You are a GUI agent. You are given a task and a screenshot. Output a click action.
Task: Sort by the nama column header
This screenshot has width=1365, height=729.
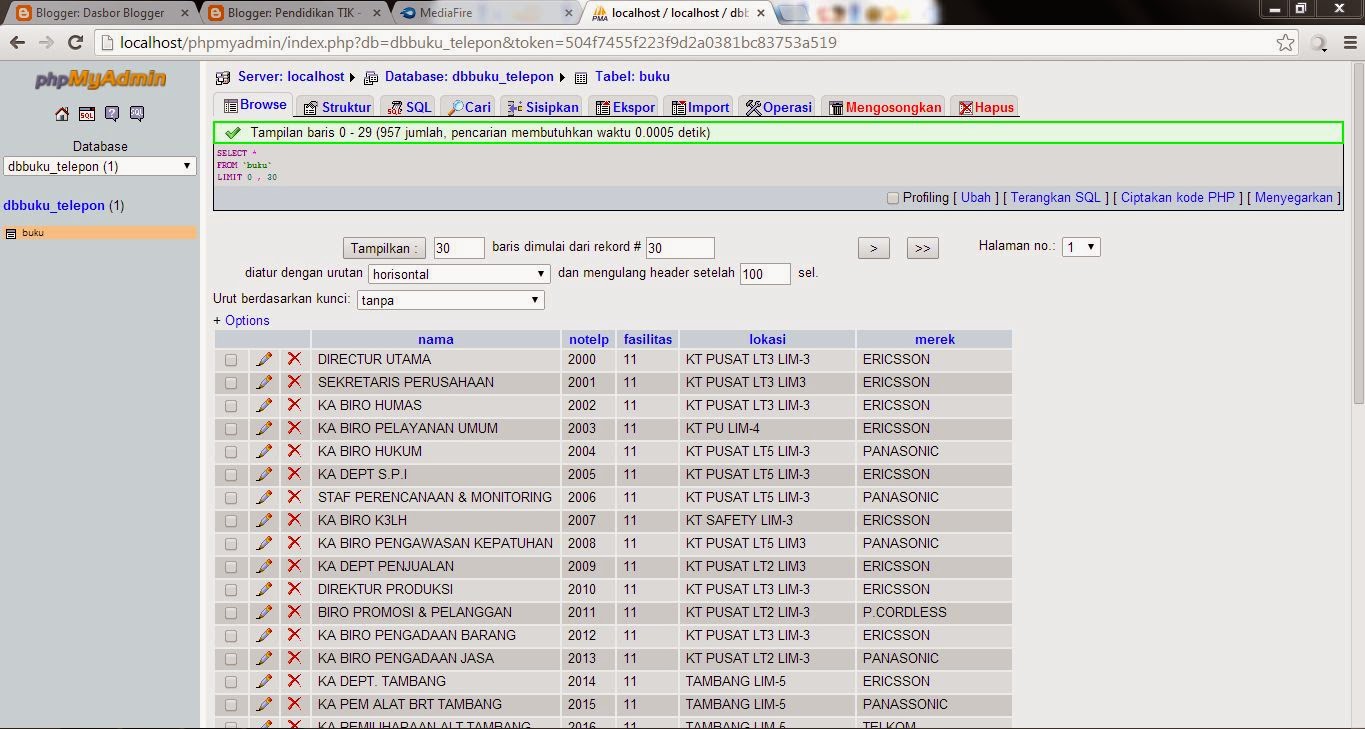[436, 339]
